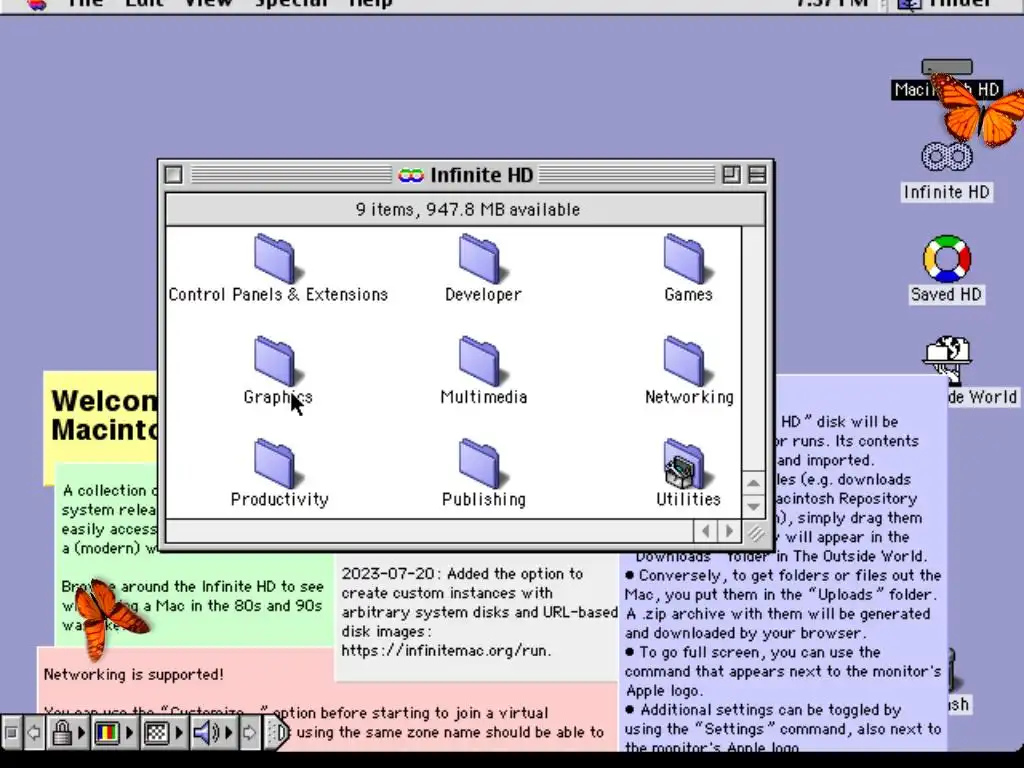Click the Infinite HD window zoom box
Image resolution: width=1024 pixels, height=768 pixels.
pyautogui.click(x=731, y=175)
